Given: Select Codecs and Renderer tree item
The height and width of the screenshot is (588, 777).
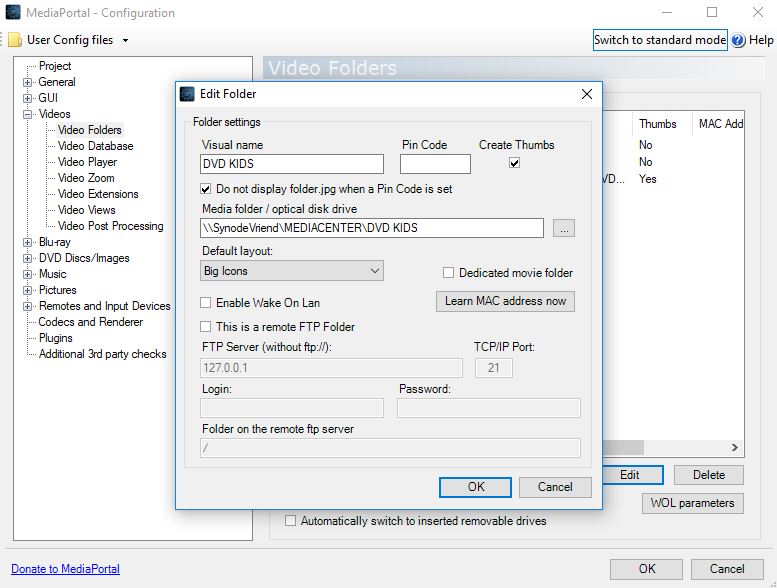Looking at the screenshot, I should (90, 322).
